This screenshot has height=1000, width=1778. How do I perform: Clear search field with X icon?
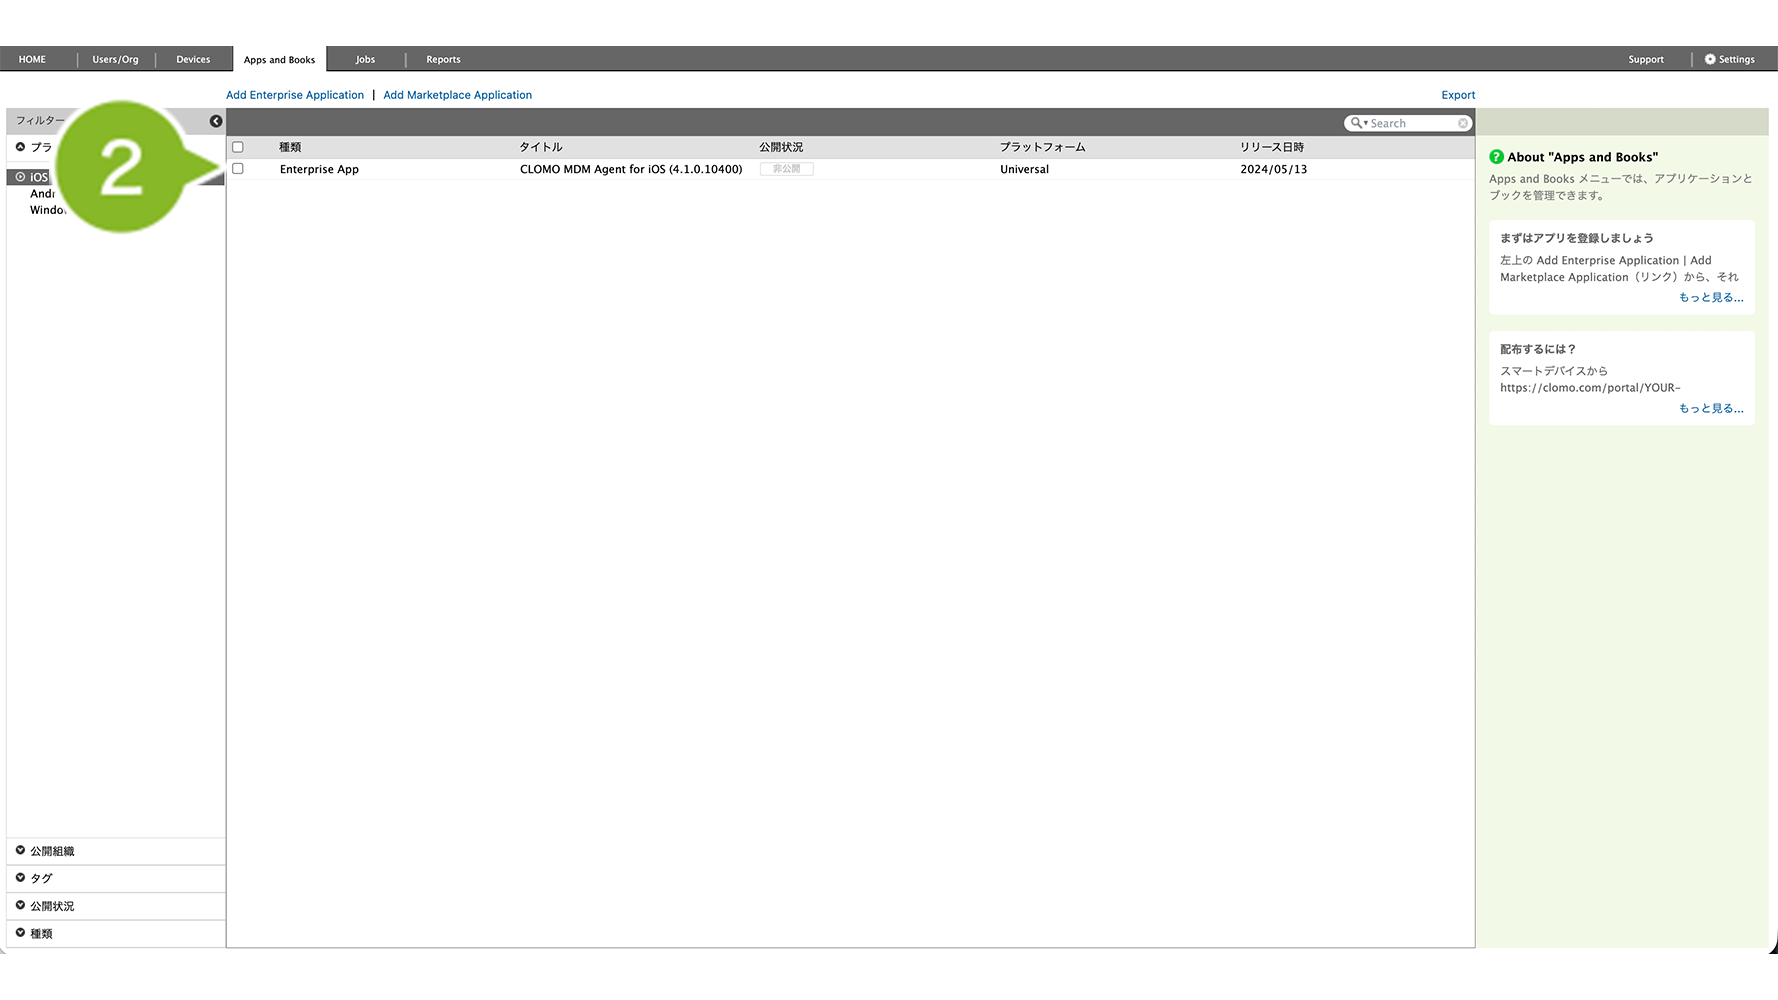click(1463, 123)
